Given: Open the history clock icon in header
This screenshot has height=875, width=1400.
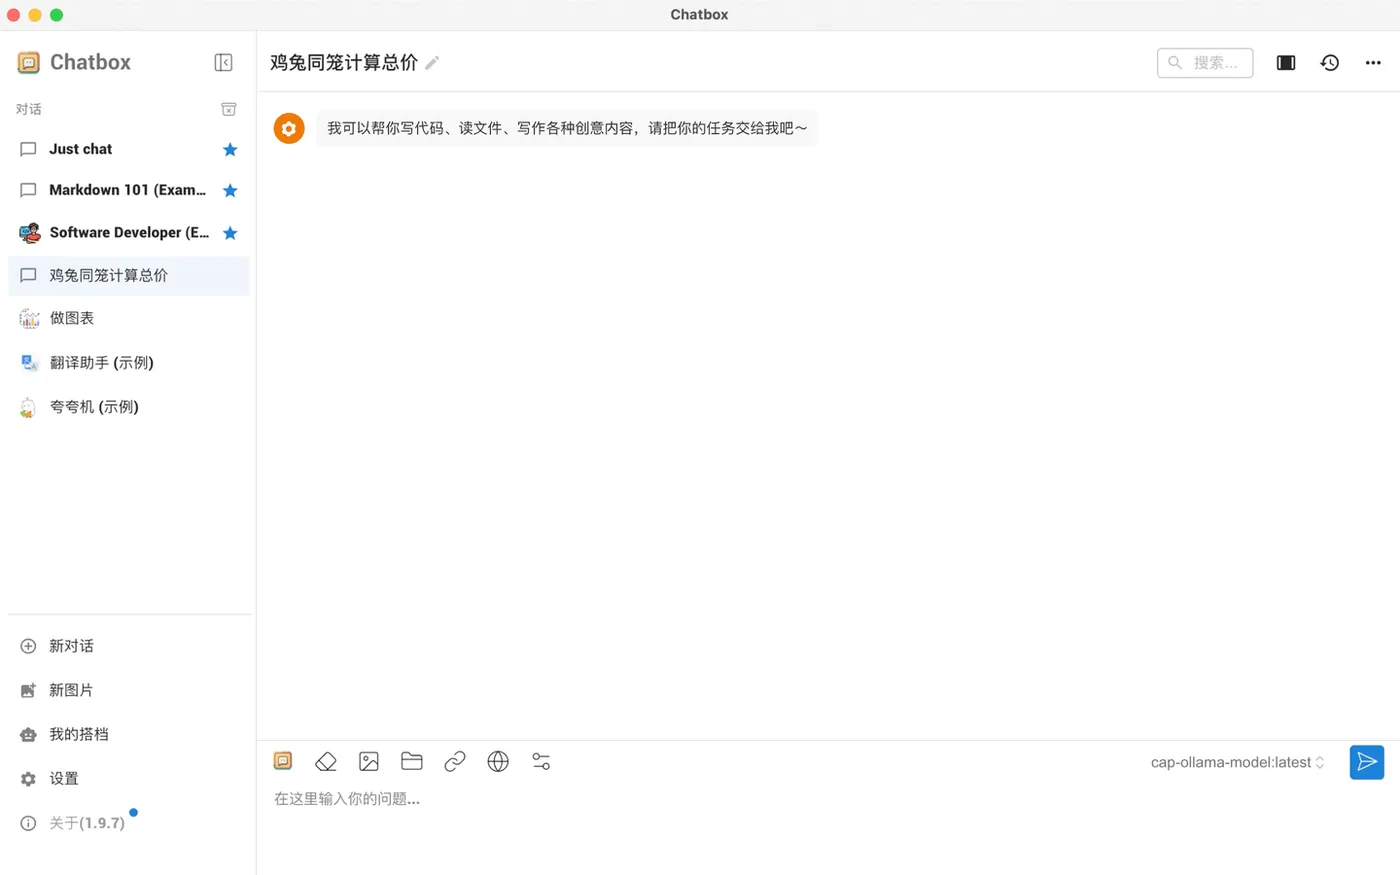Looking at the screenshot, I should pyautogui.click(x=1329, y=62).
